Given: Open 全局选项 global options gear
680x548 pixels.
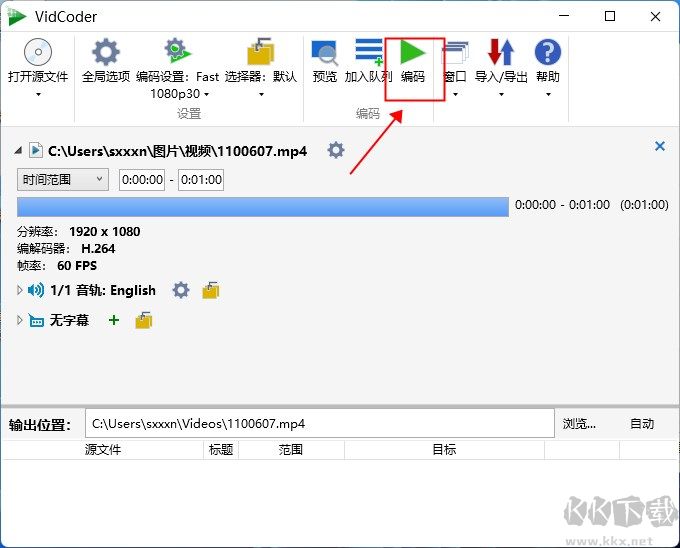Looking at the screenshot, I should [105, 52].
